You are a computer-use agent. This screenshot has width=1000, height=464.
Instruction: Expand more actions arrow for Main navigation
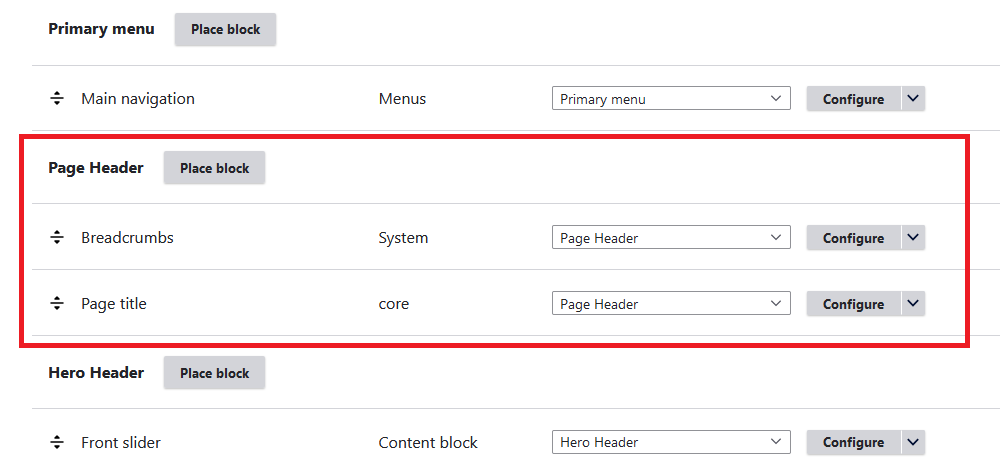tap(914, 99)
